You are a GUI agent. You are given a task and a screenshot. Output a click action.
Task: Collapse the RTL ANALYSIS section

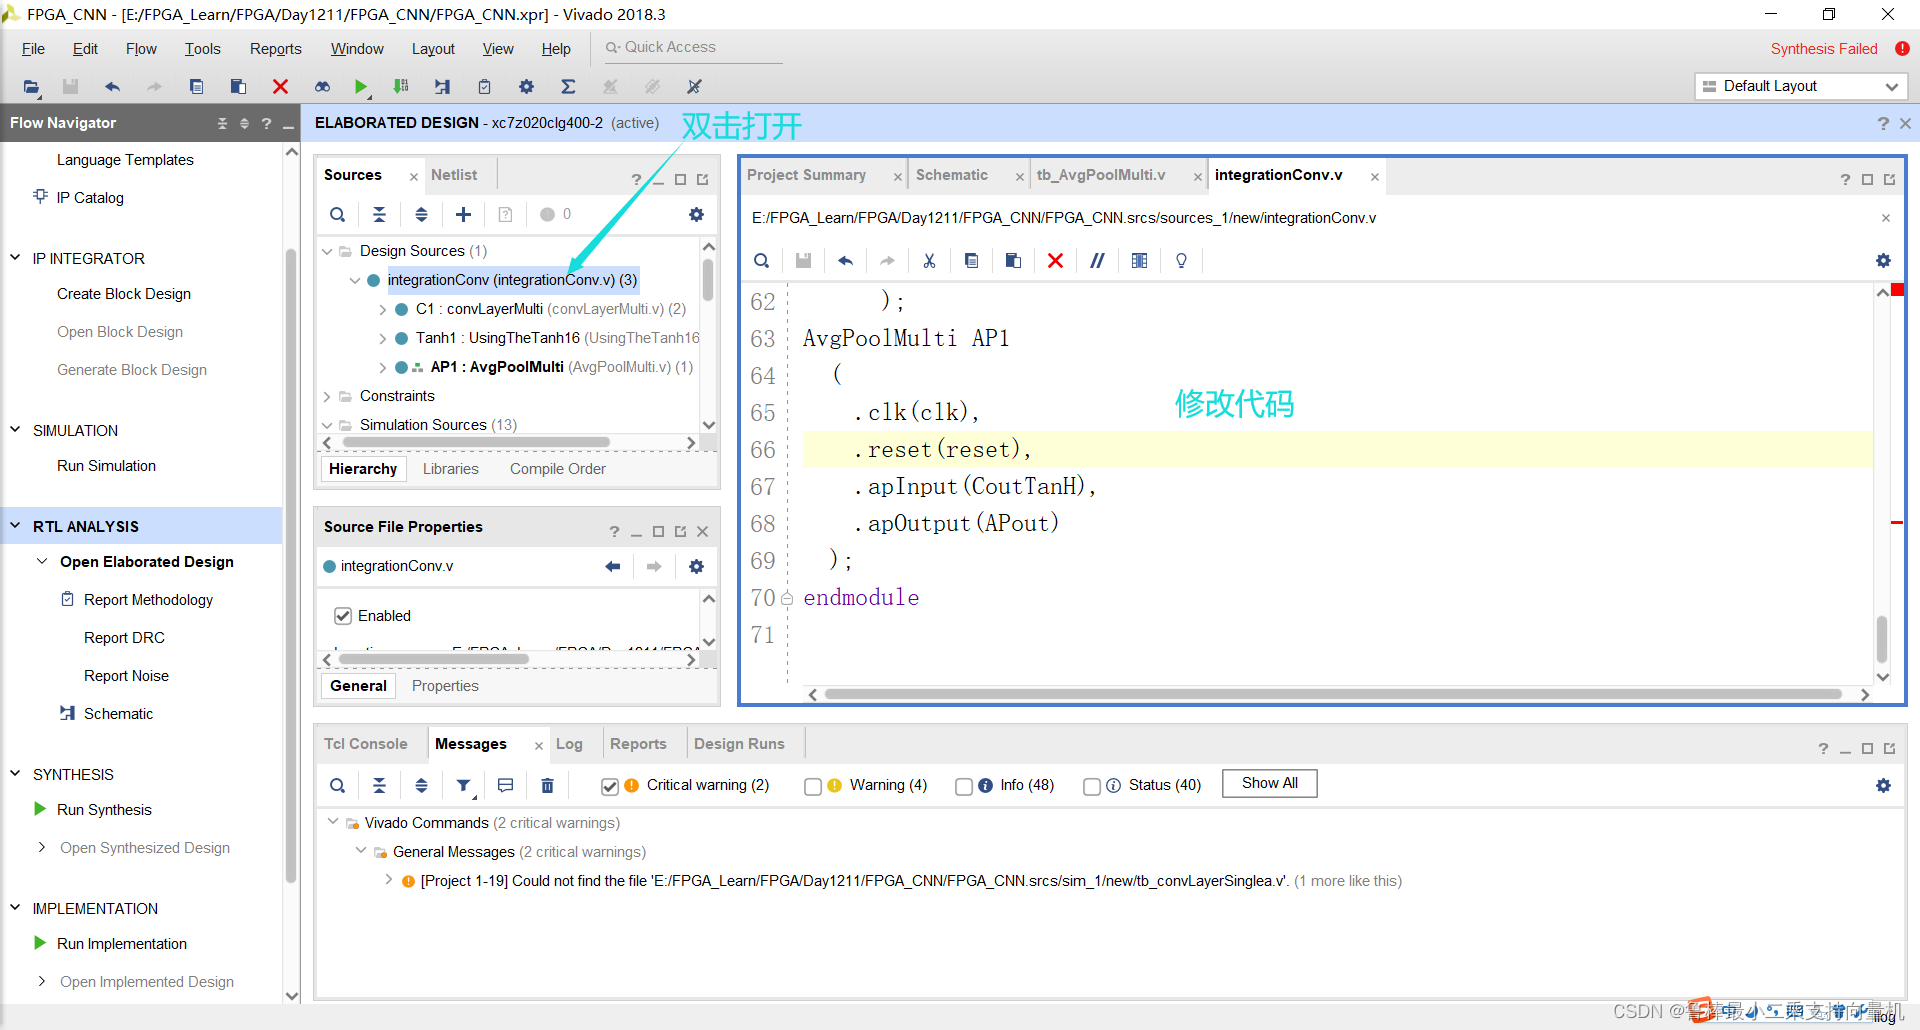click(x=15, y=526)
